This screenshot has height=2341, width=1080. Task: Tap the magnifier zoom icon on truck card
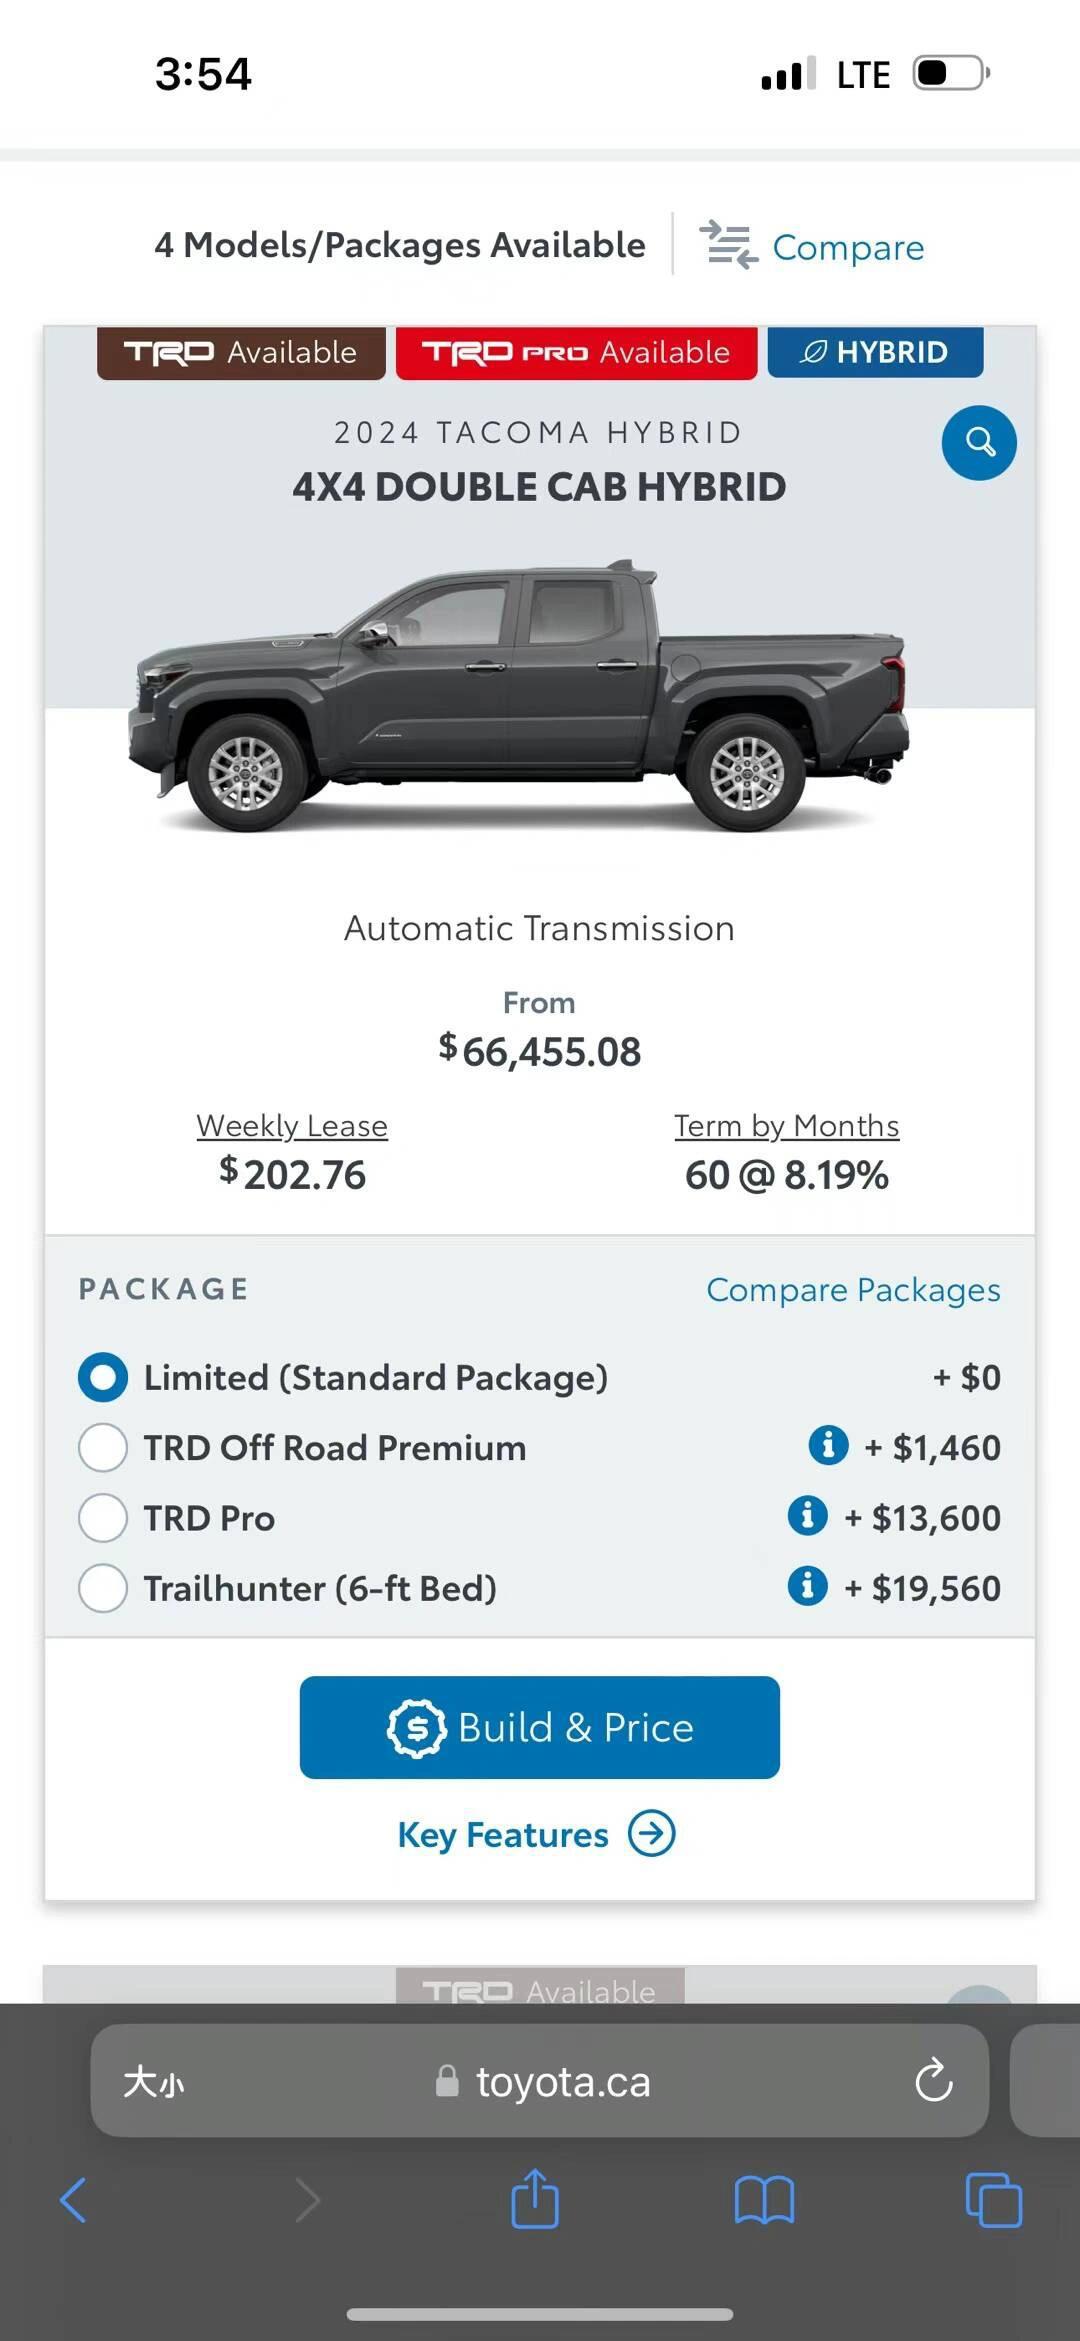point(979,442)
